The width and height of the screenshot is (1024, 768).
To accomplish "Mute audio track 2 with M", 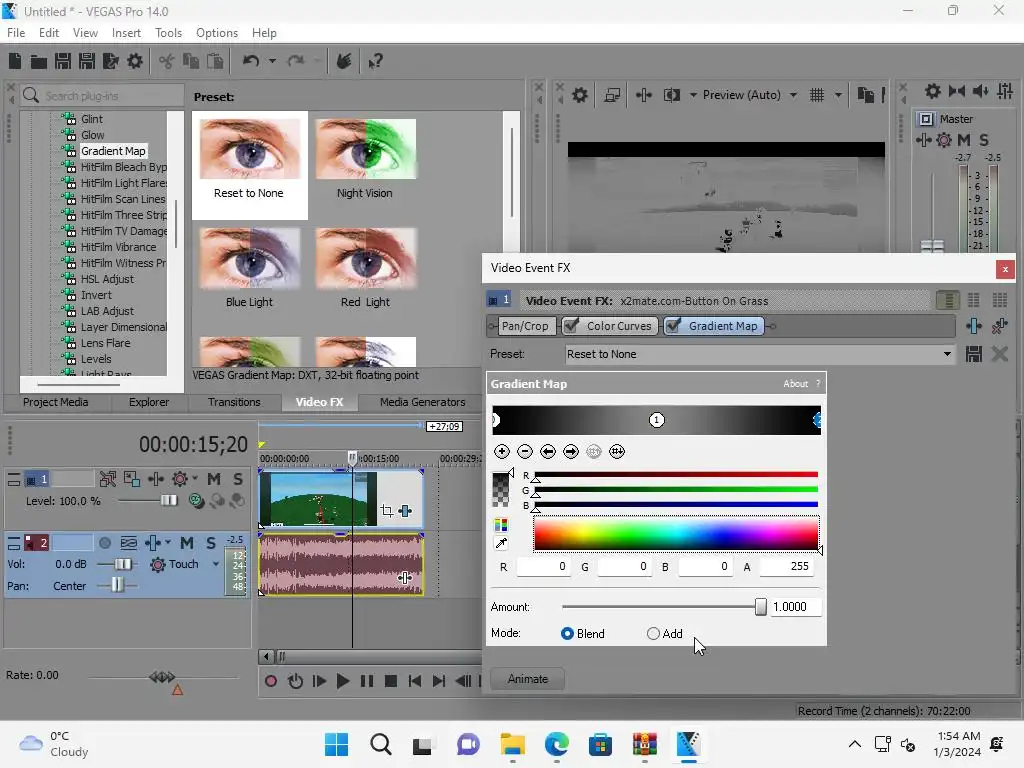I will point(187,543).
